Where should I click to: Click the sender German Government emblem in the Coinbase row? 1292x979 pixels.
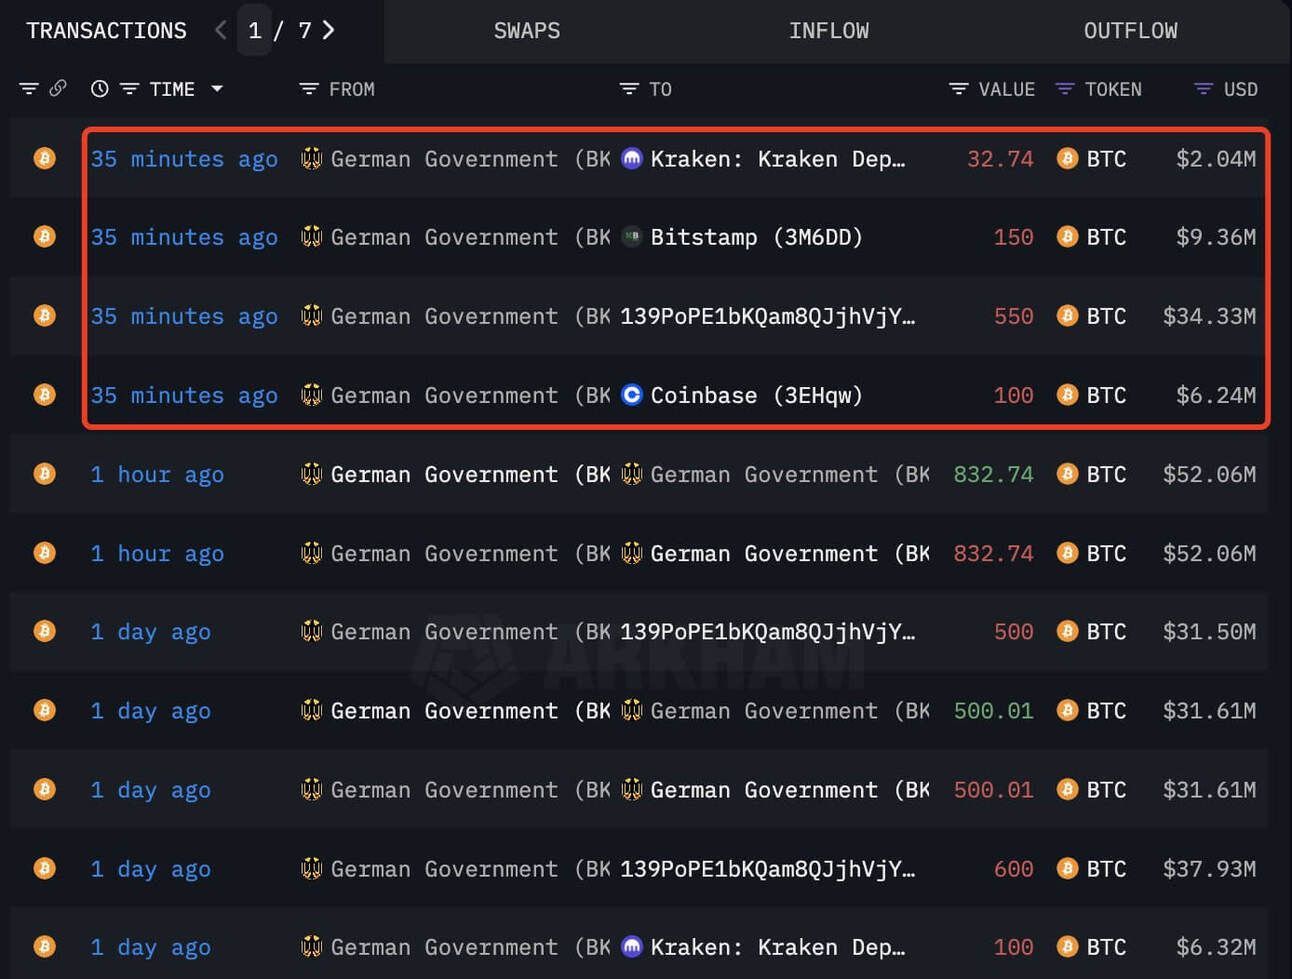pyautogui.click(x=311, y=395)
